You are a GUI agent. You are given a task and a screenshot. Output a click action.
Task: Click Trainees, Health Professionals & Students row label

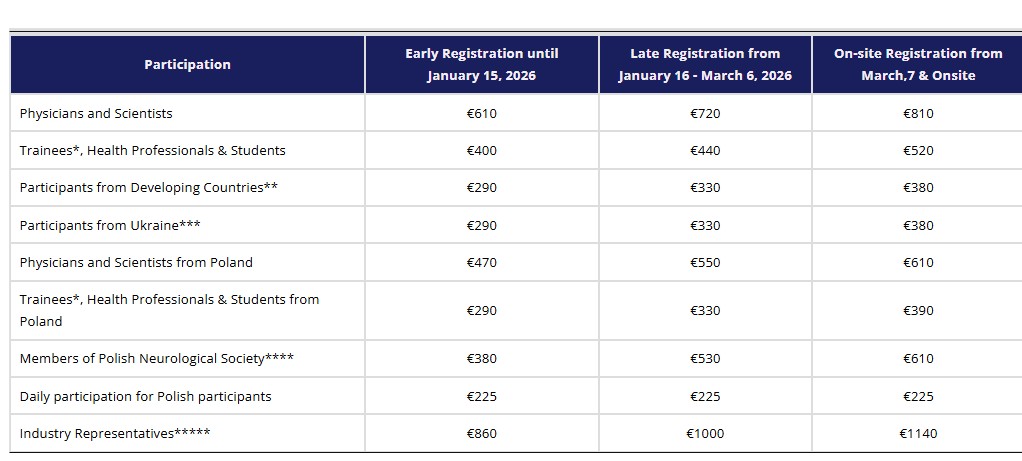(152, 151)
